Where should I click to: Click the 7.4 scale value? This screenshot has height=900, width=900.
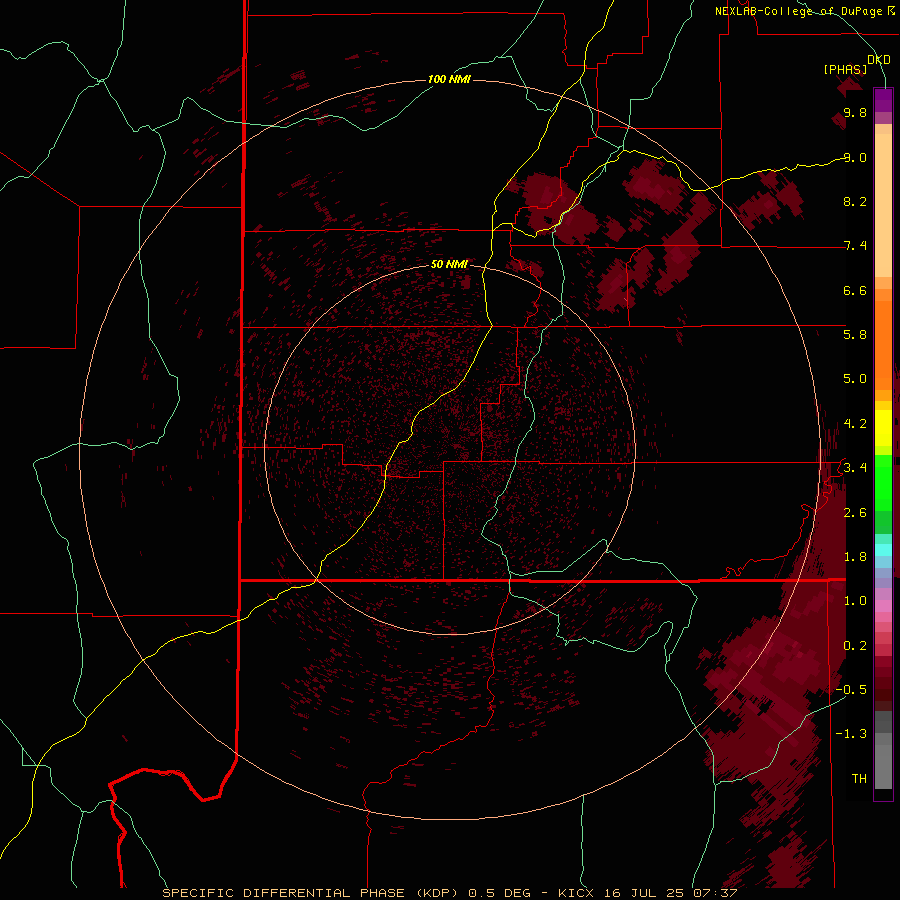(x=855, y=246)
